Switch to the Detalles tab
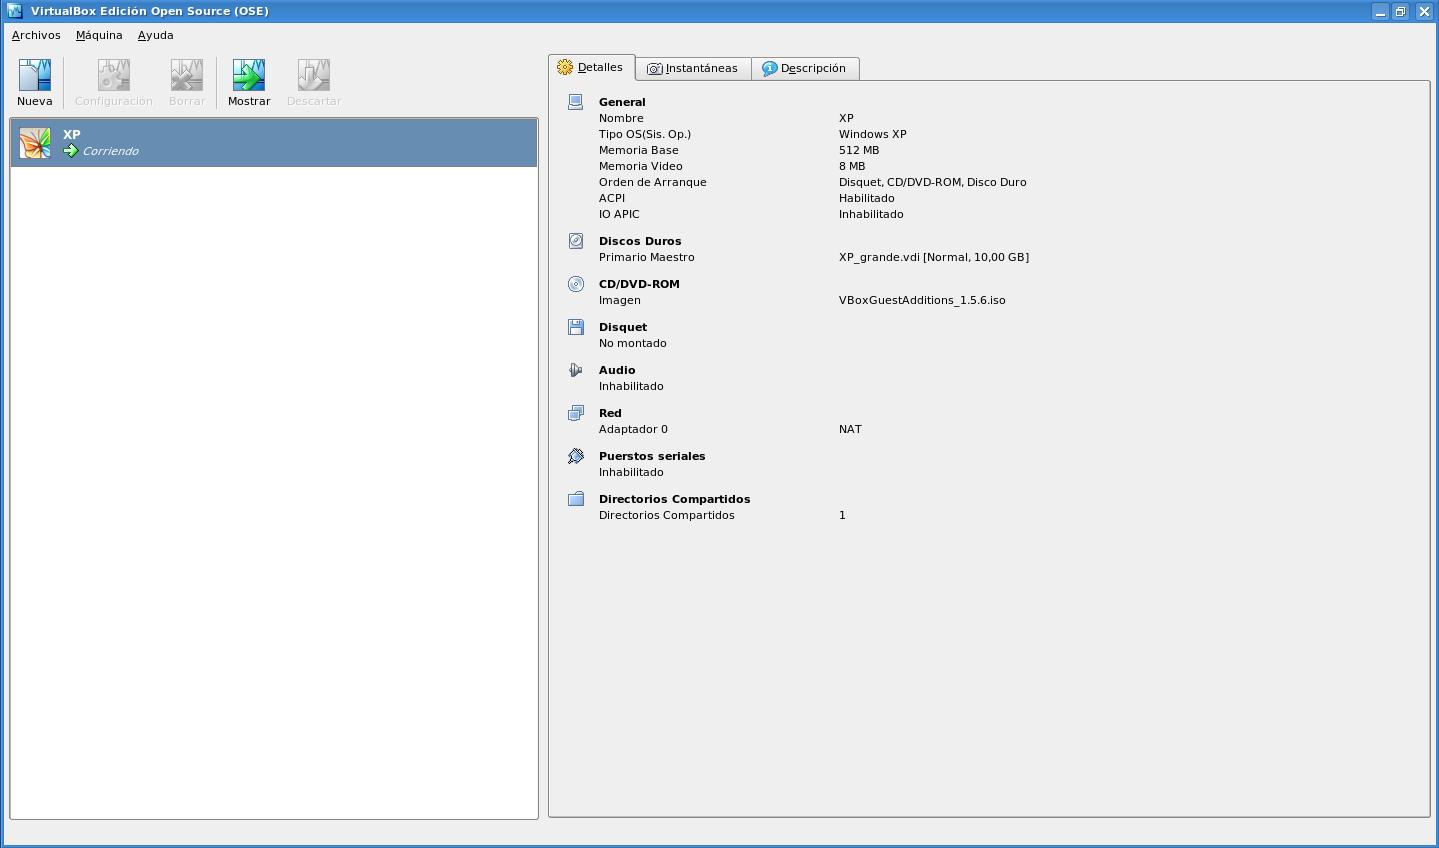Screen dimensions: 1439x848 591,67
